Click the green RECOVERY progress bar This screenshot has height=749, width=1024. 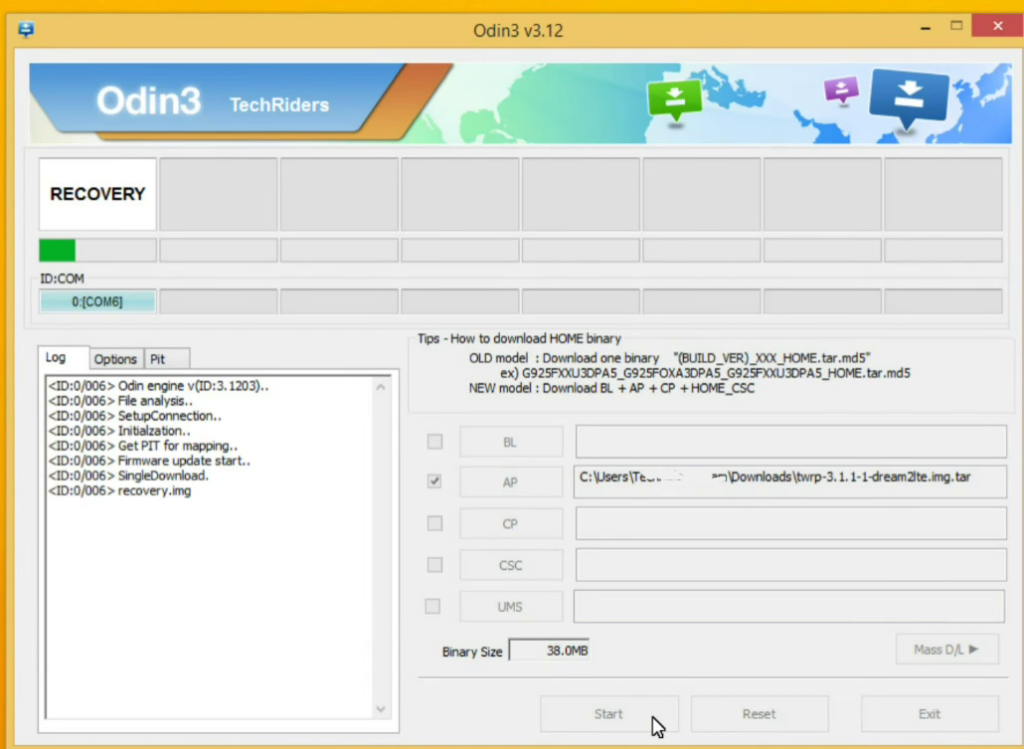pos(98,250)
